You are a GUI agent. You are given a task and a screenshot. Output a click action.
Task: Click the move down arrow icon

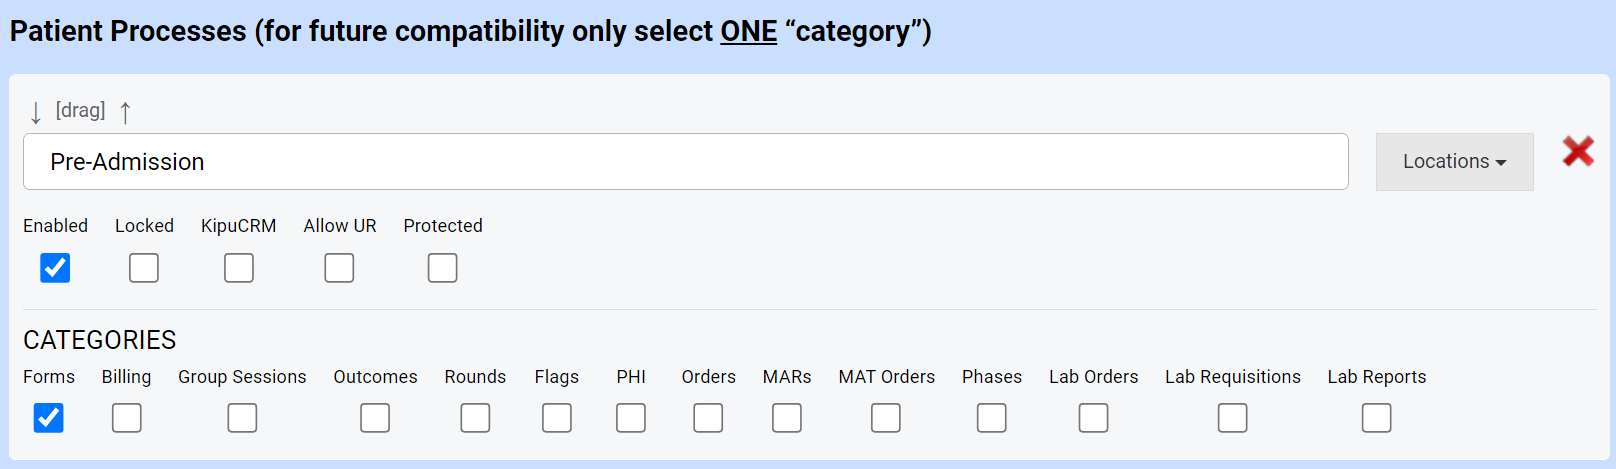36,112
